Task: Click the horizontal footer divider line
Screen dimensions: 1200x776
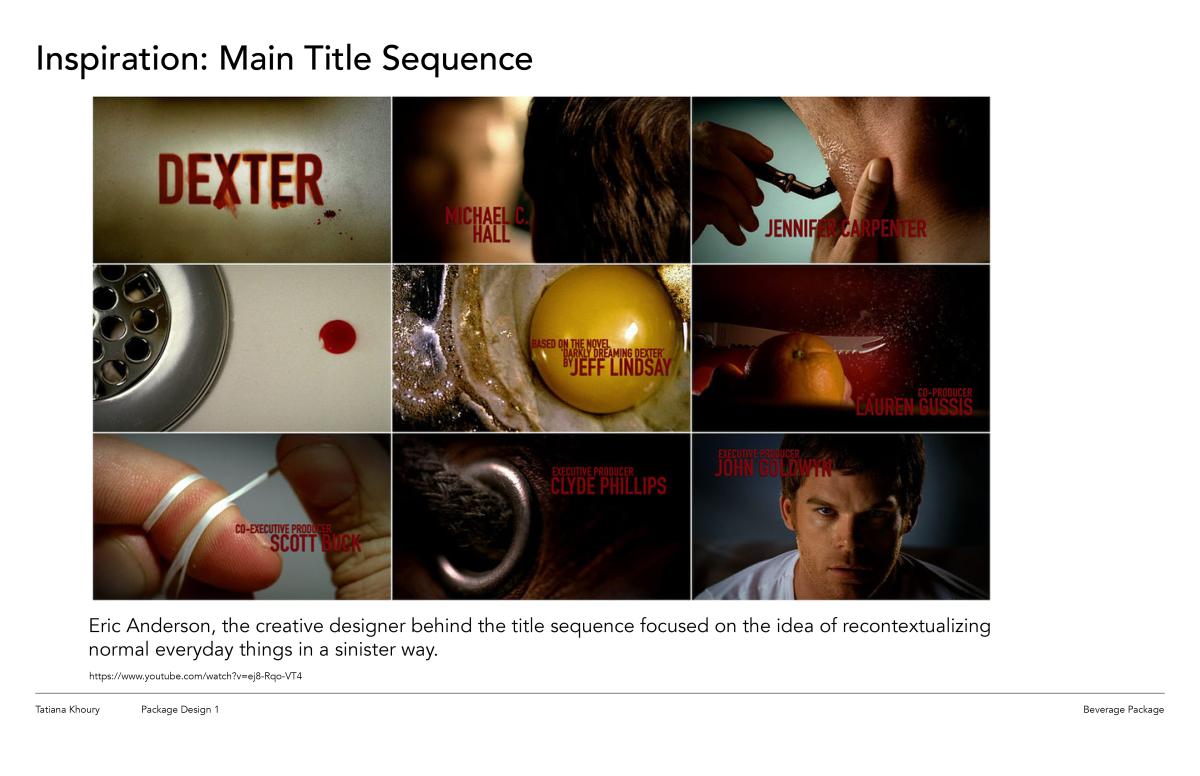Action: (x=600, y=693)
